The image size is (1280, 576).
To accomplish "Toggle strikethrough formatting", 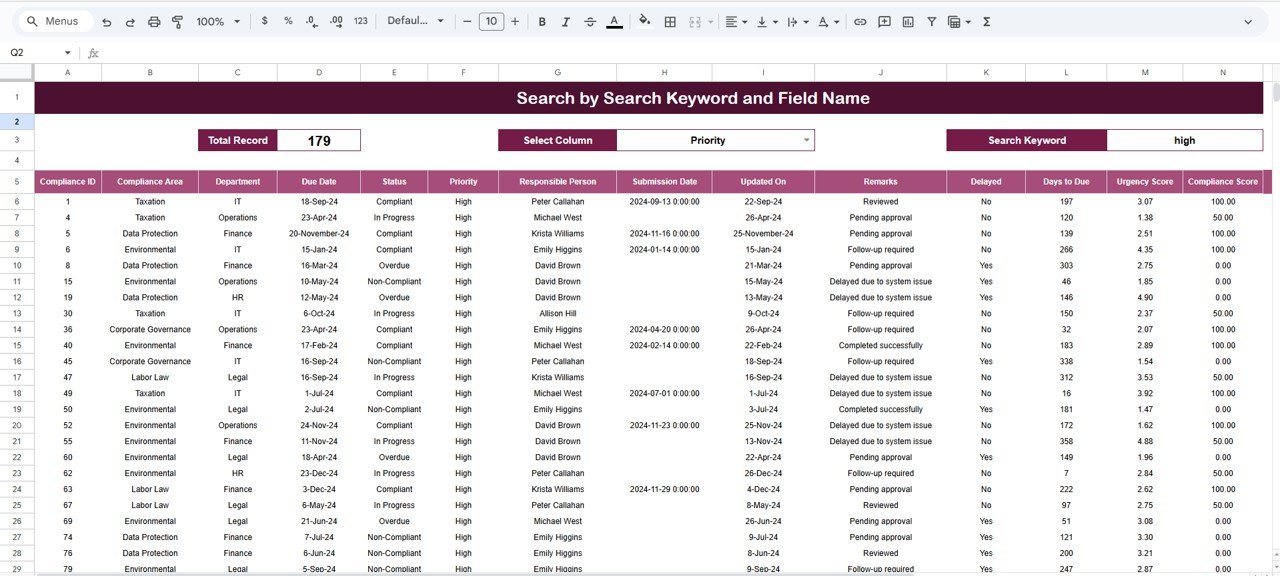I will point(589,21).
